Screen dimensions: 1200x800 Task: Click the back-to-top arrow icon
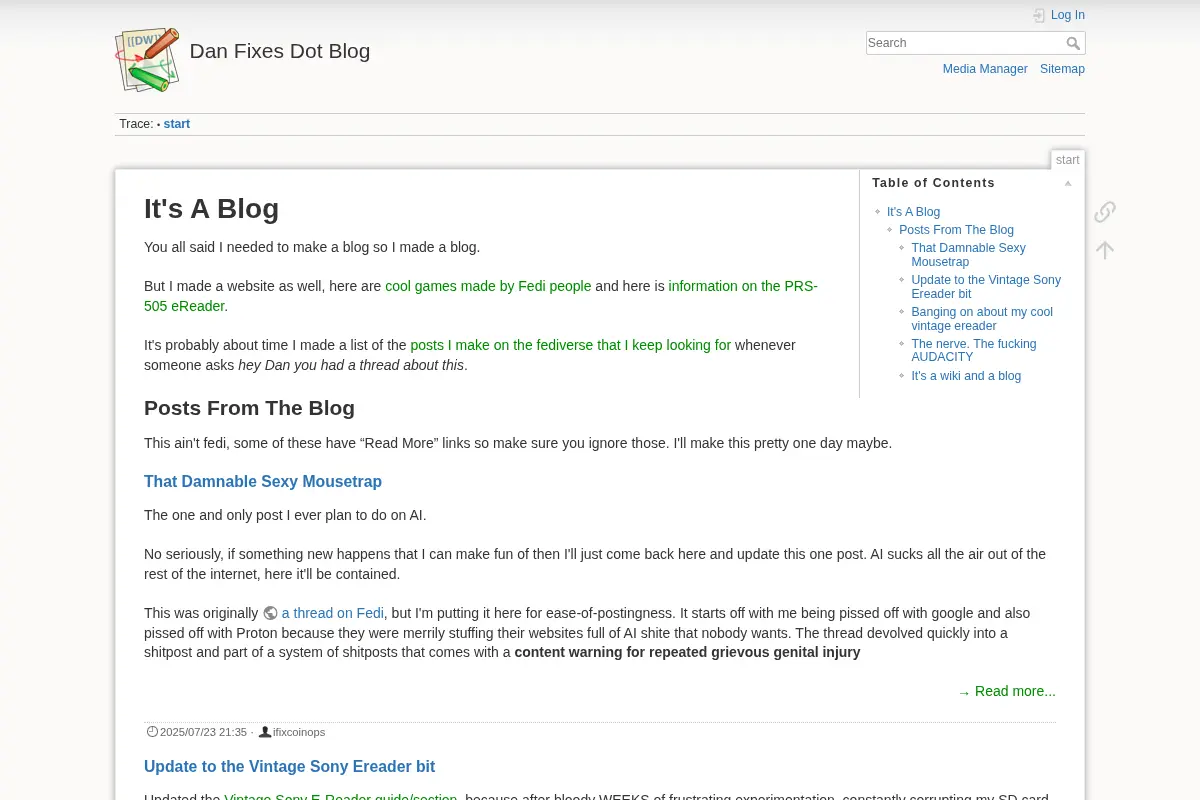pos(1104,250)
